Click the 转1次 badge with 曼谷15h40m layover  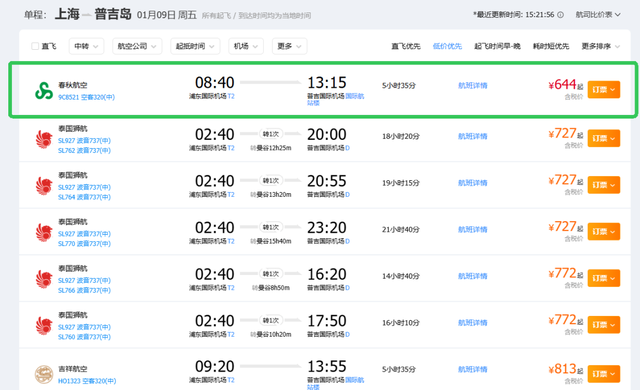coord(271,227)
